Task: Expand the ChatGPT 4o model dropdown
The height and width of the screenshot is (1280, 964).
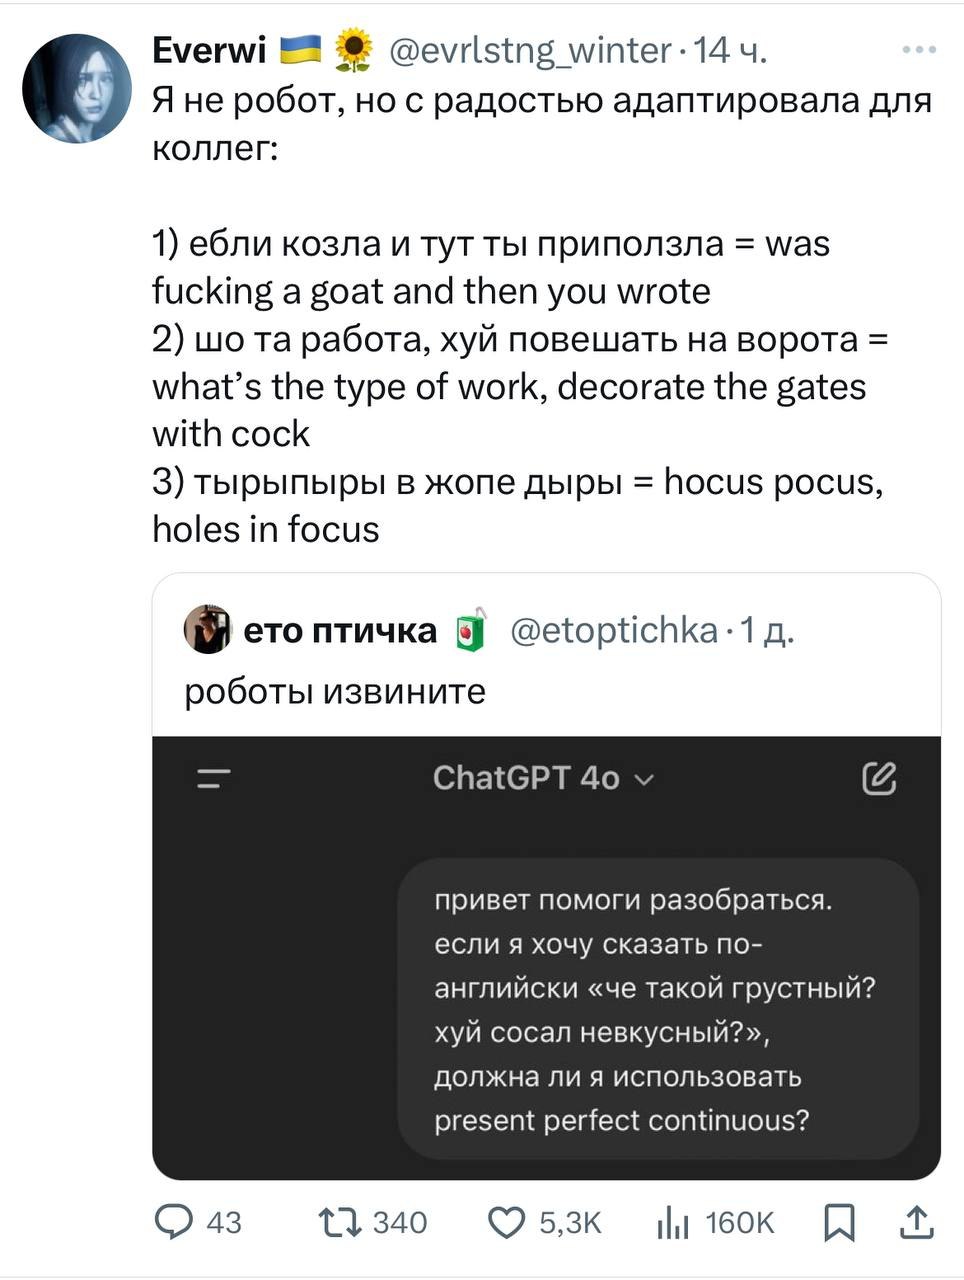Action: pos(543,778)
